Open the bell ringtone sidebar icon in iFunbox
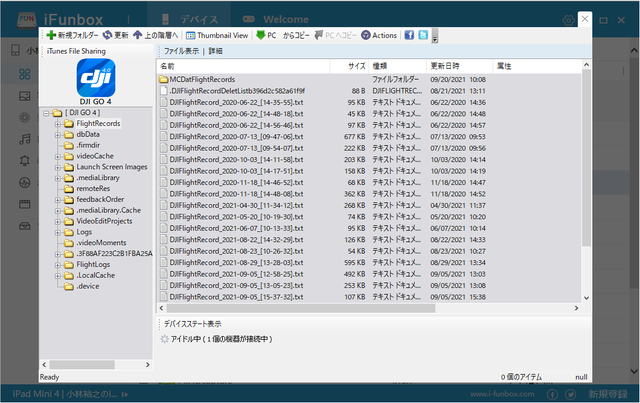Screen dimensions: 640x403 click(x=24, y=161)
